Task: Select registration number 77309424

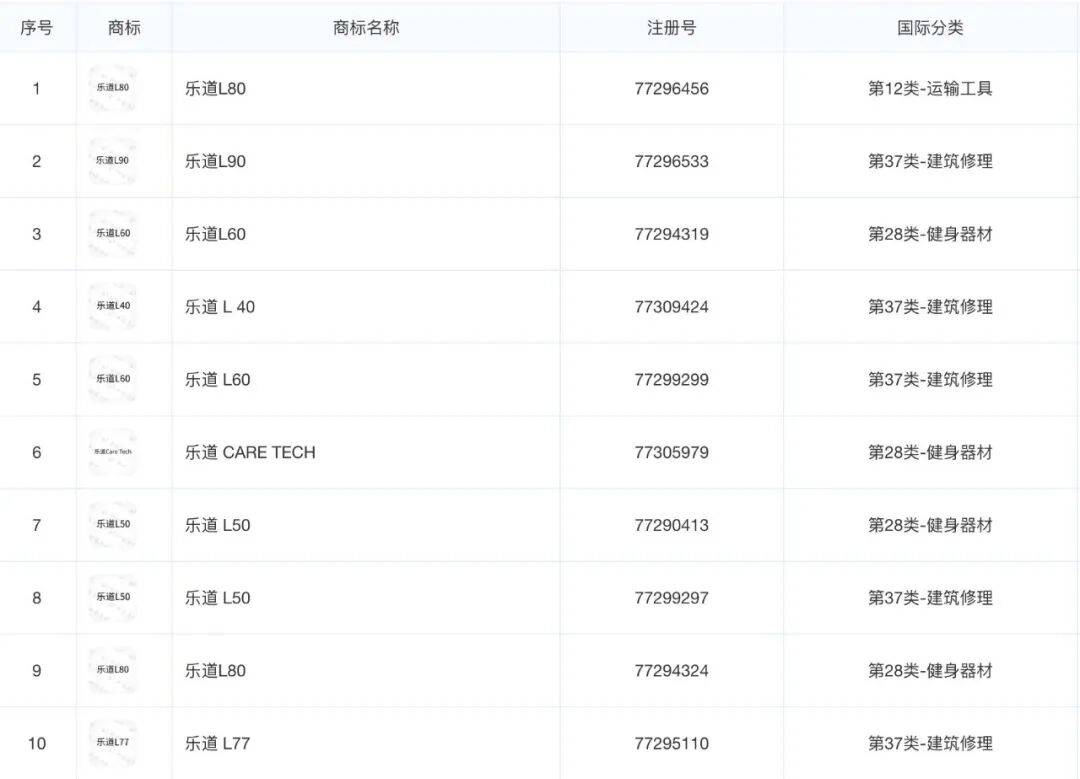Action: [672, 307]
